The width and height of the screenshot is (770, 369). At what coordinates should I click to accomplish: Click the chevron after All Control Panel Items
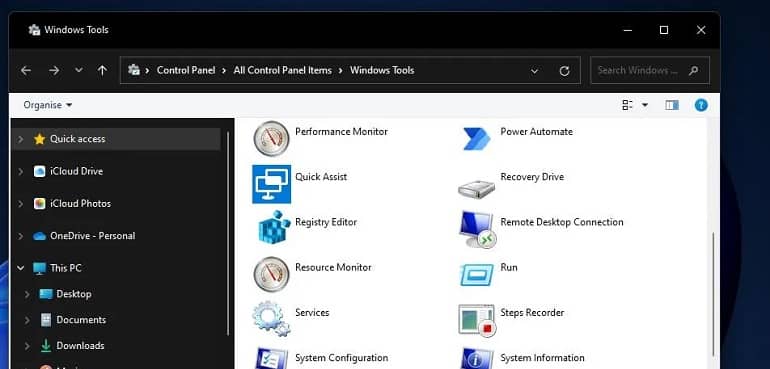(340, 71)
